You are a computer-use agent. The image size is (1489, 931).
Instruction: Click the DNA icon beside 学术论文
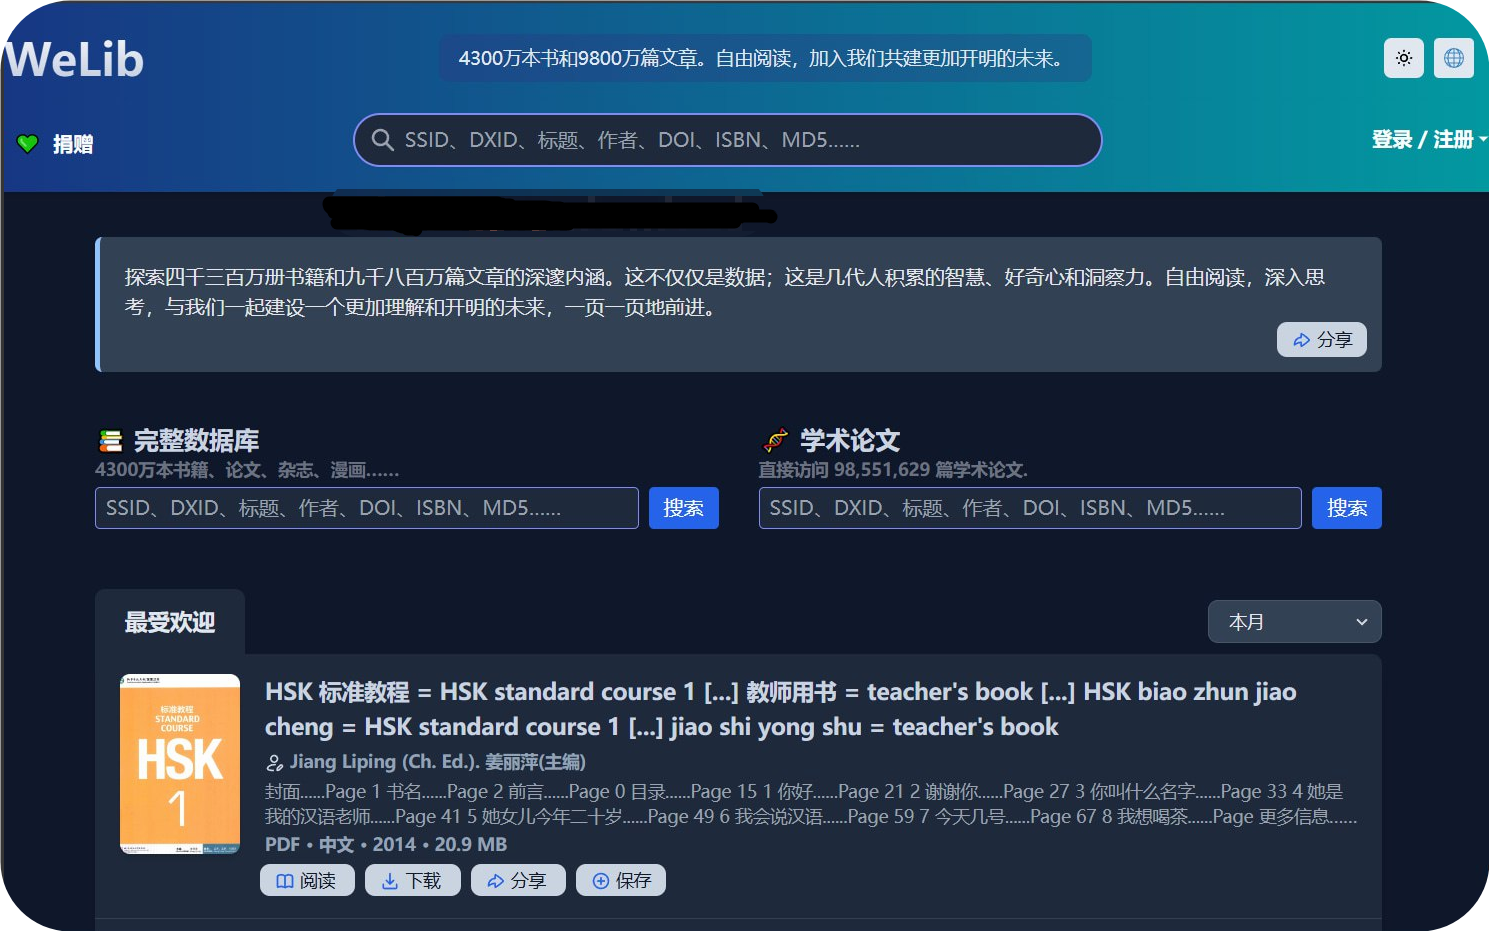[x=773, y=439]
